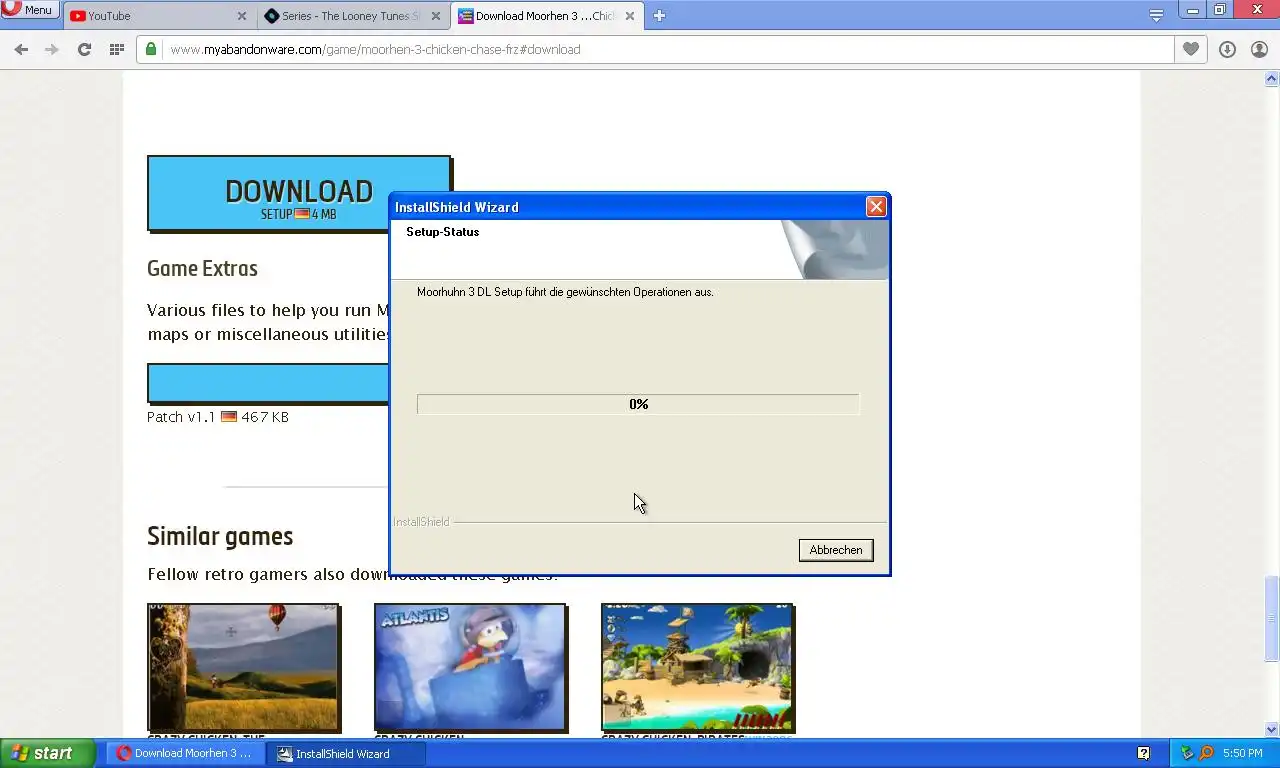Screen dimensions: 1280x768
Task: Click the Setup-Status header text
Action: 442,232
